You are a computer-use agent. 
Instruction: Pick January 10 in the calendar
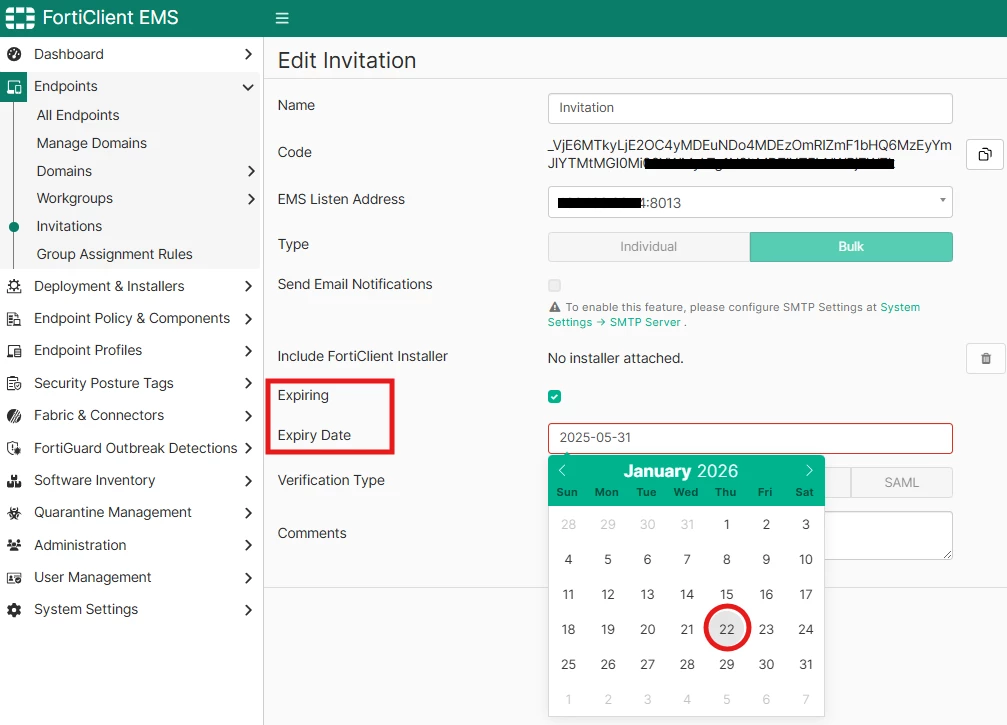coord(805,559)
